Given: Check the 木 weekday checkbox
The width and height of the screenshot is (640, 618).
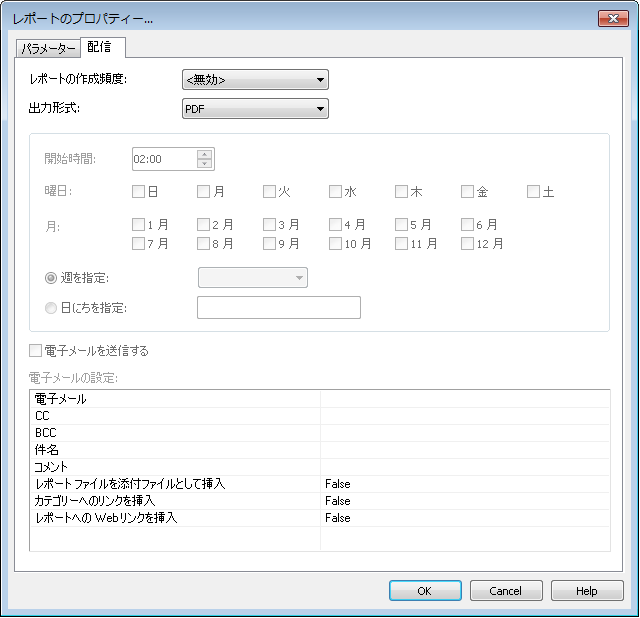Looking at the screenshot, I should click(402, 191).
